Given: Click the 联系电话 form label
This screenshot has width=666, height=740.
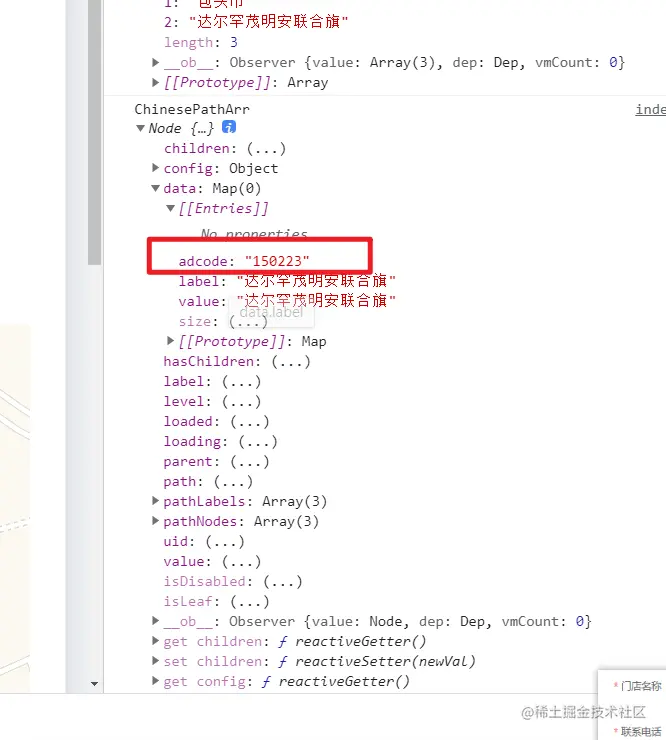Looking at the screenshot, I should coord(641,732).
